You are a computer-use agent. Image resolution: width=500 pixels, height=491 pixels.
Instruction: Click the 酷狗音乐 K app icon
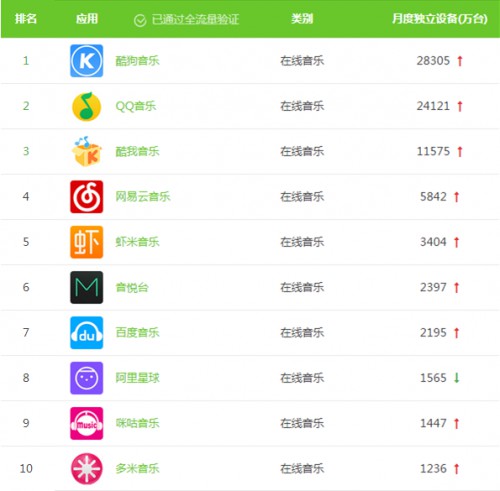(x=87, y=61)
